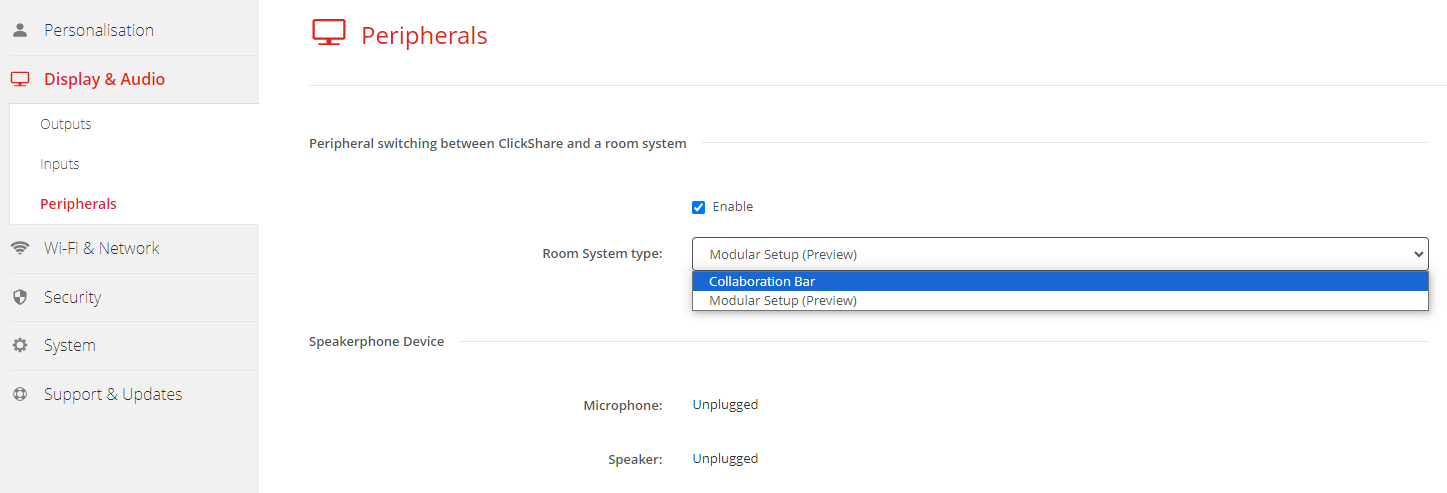This screenshot has height=493, width=1447.
Task: Click the Enable checkbox label text
Action: (733, 207)
